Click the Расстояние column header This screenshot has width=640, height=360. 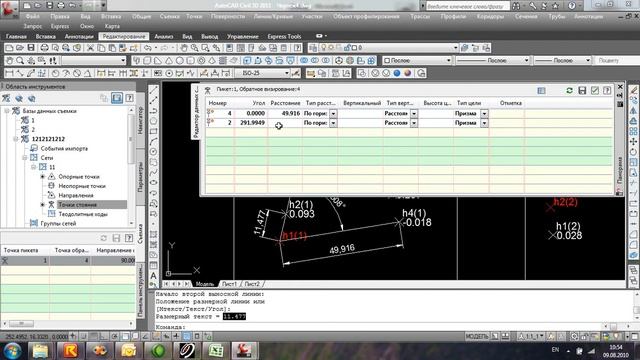click(285, 103)
